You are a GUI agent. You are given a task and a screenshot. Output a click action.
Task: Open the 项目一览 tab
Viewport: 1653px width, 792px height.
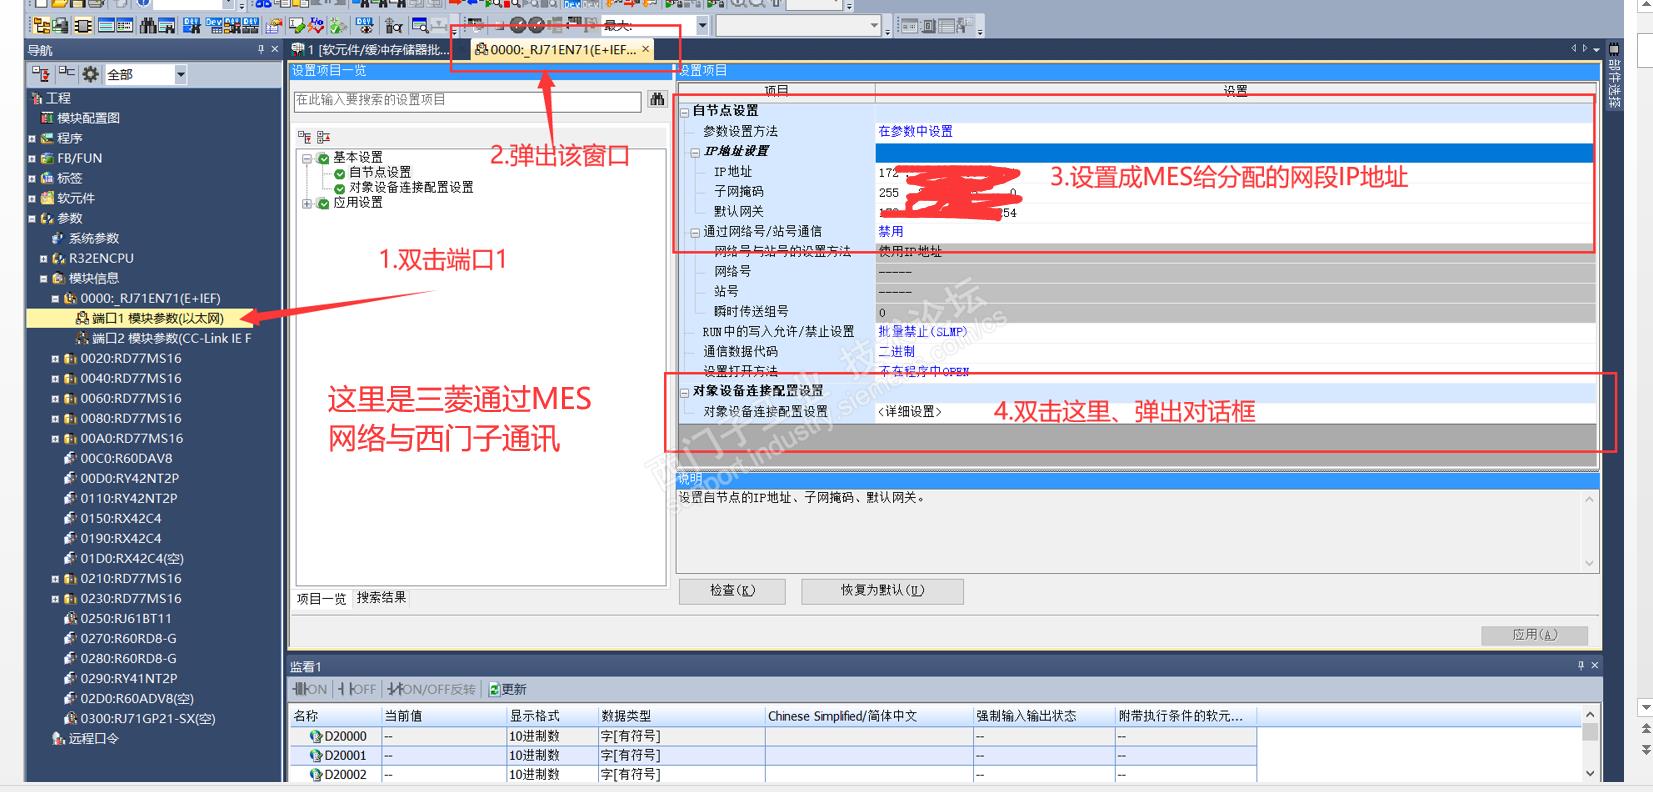coord(321,598)
